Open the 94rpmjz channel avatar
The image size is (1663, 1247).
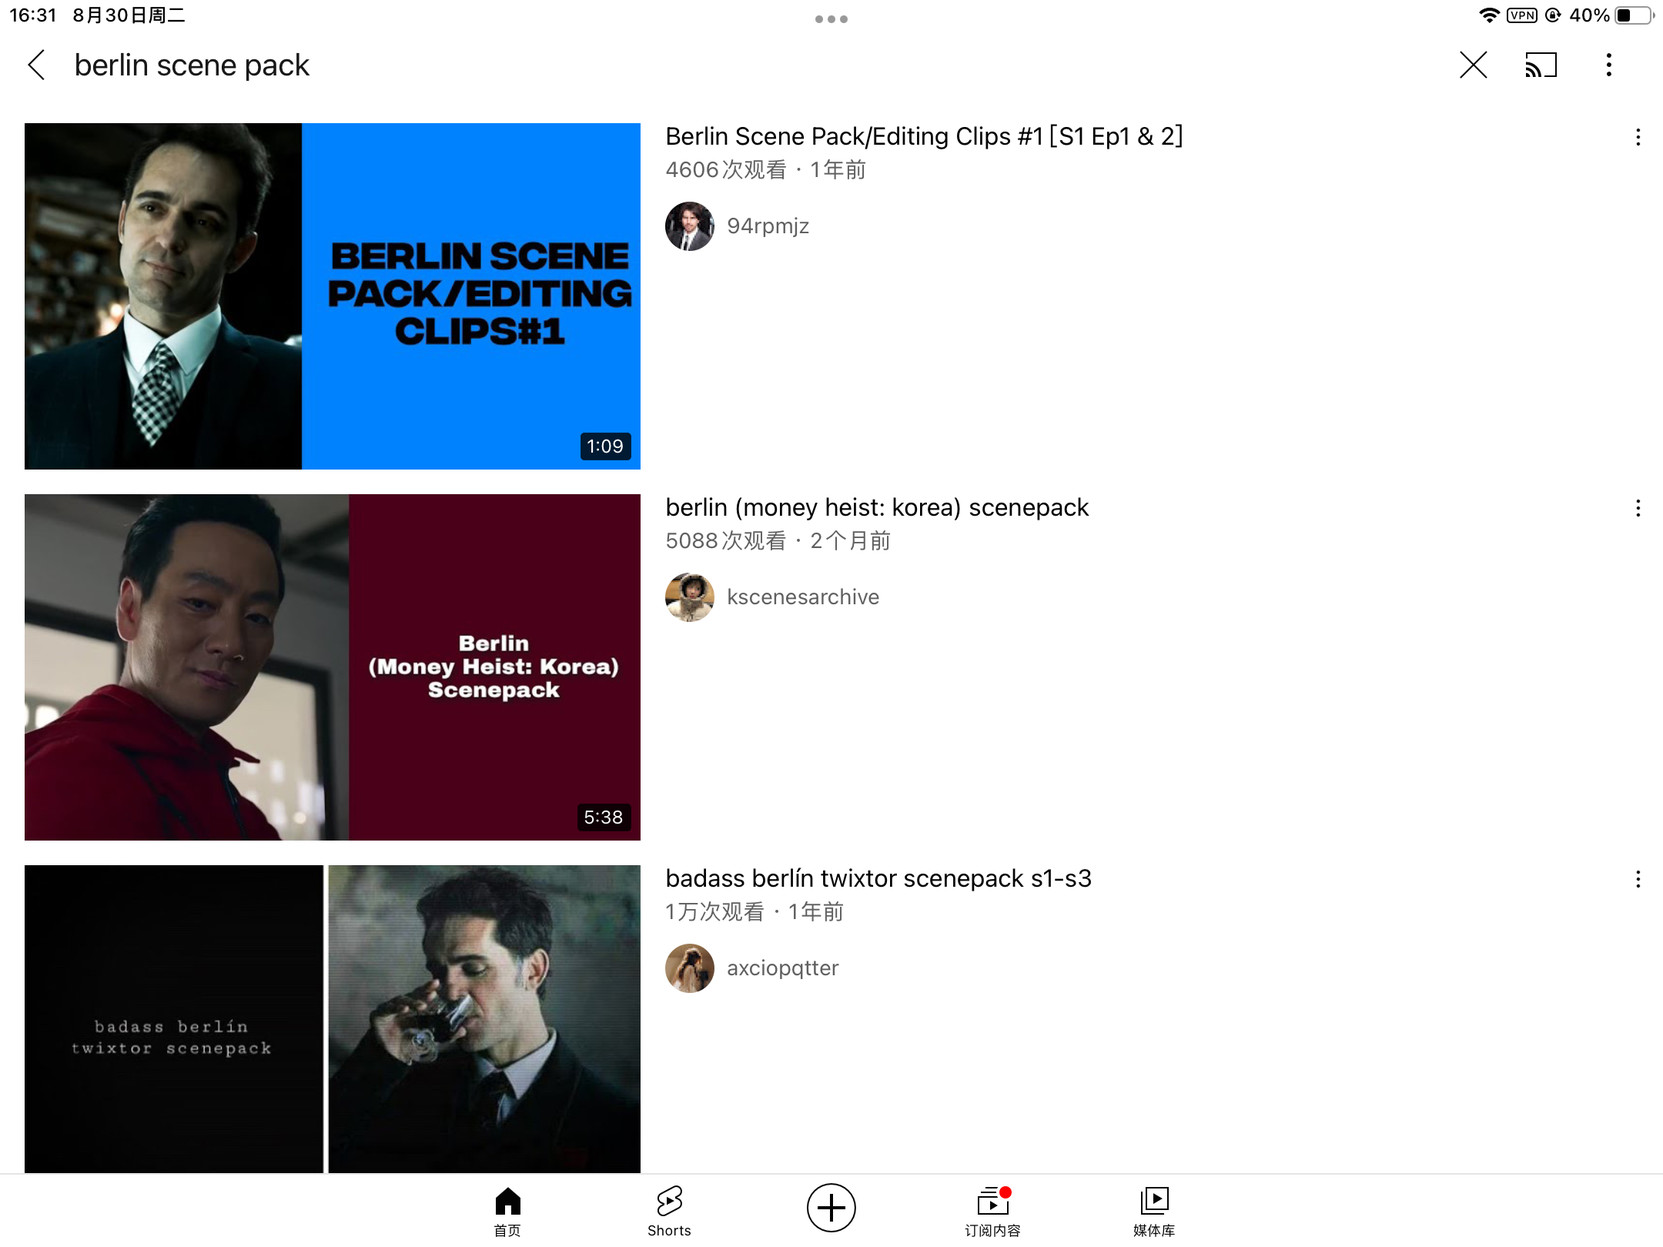click(x=690, y=226)
